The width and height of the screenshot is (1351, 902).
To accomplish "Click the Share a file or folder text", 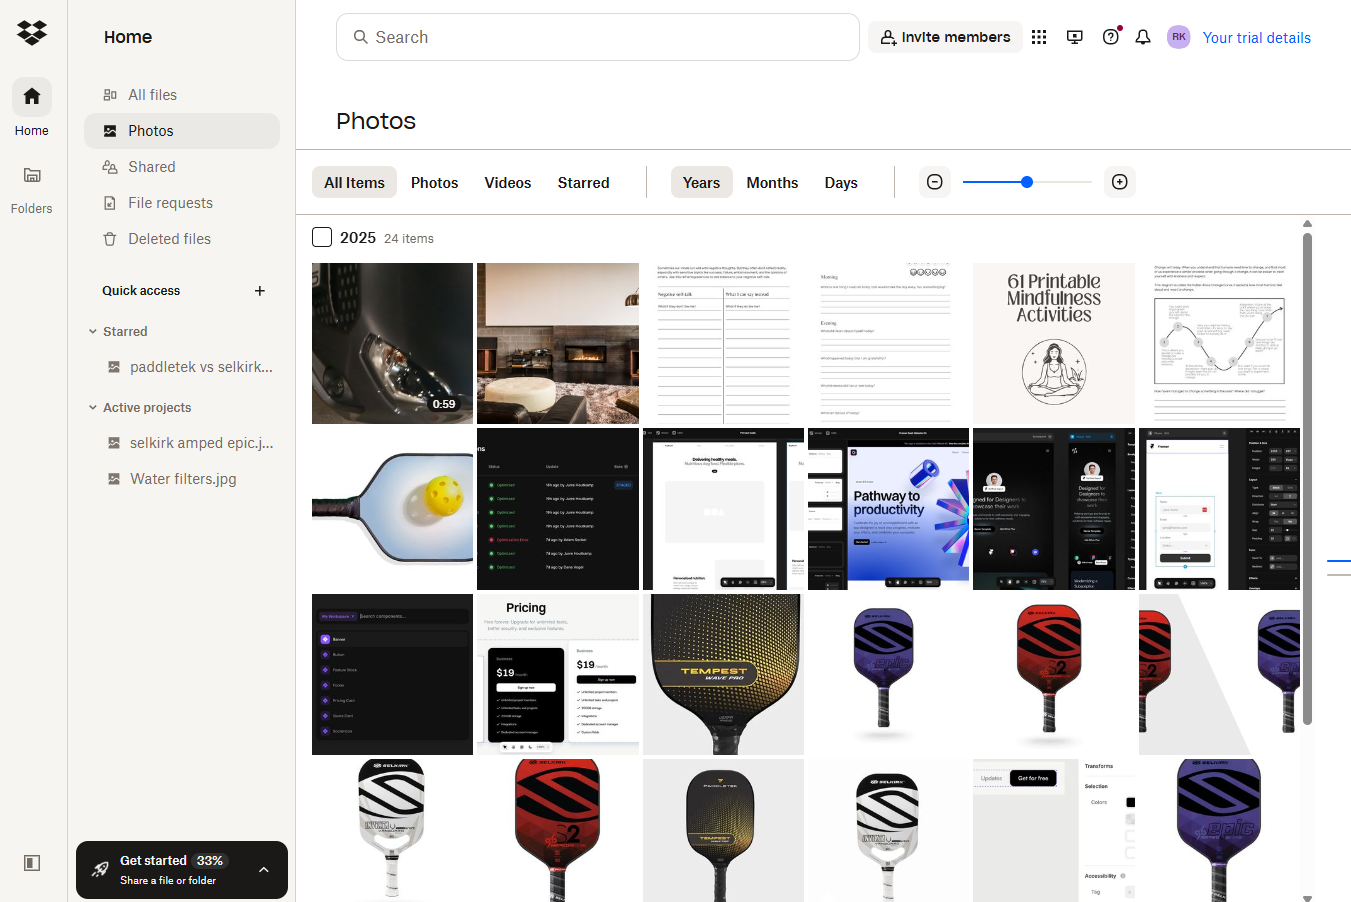I will pyautogui.click(x=168, y=880).
